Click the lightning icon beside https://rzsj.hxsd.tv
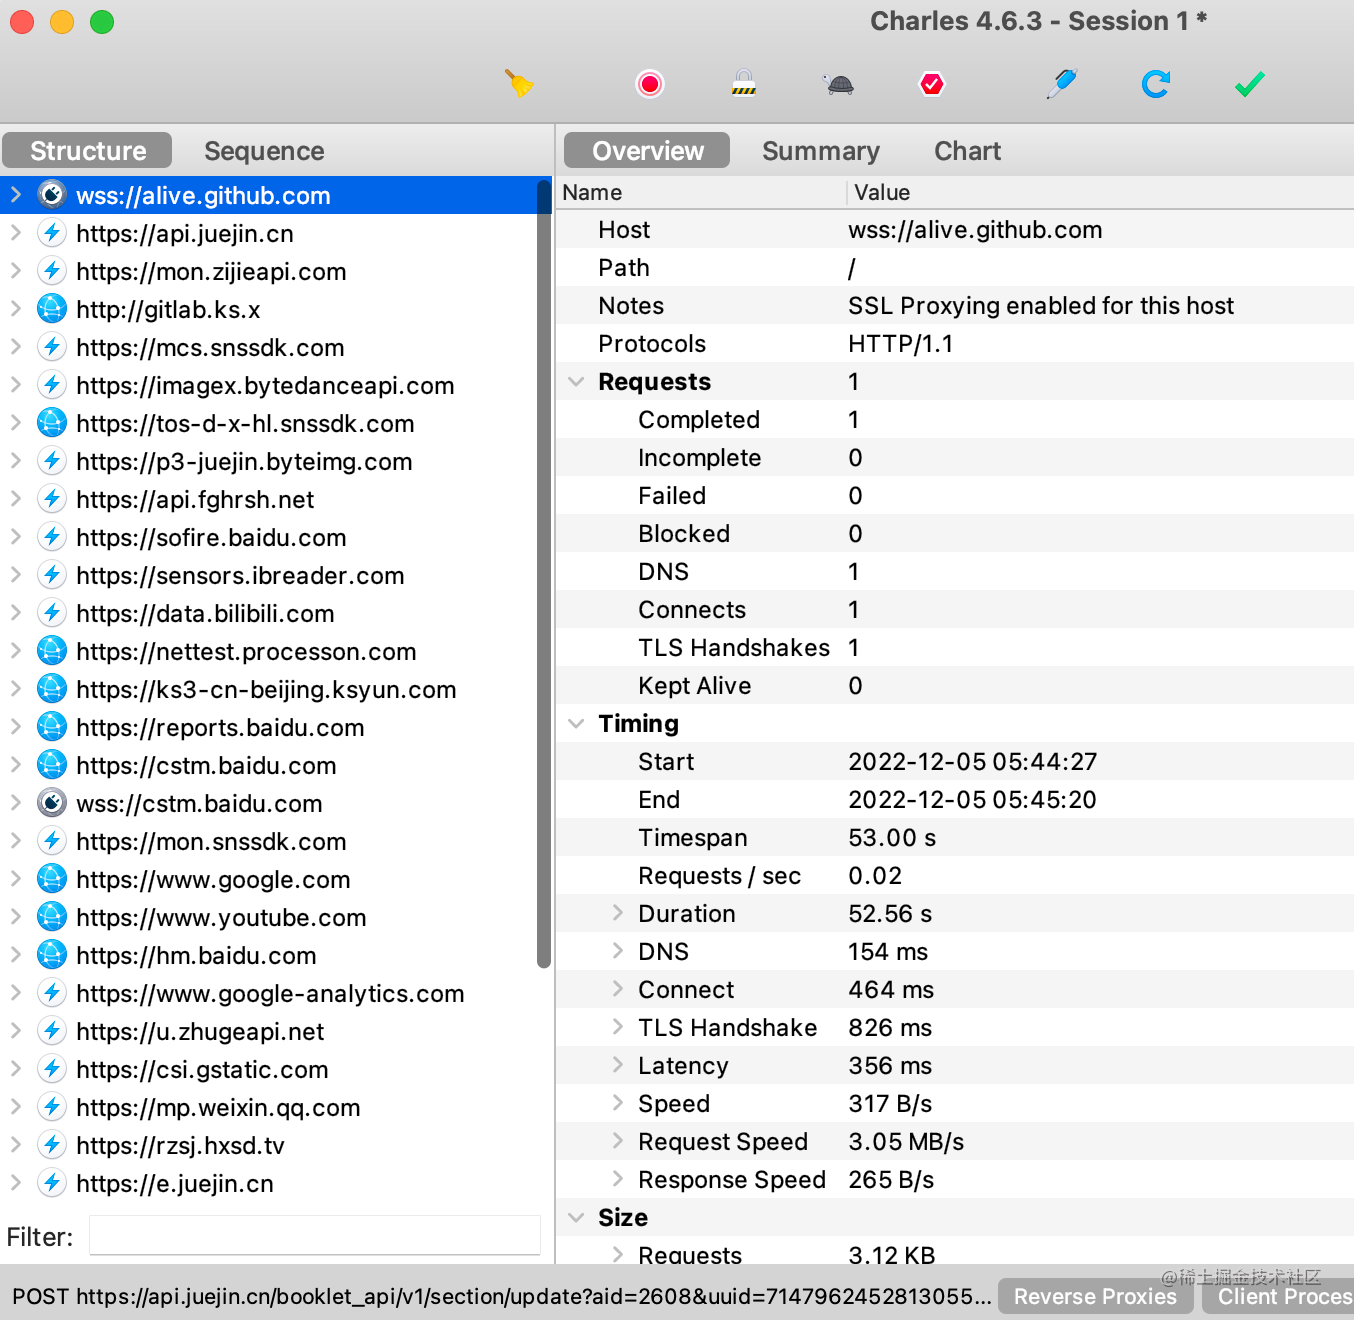1354x1320 pixels. (52, 1145)
